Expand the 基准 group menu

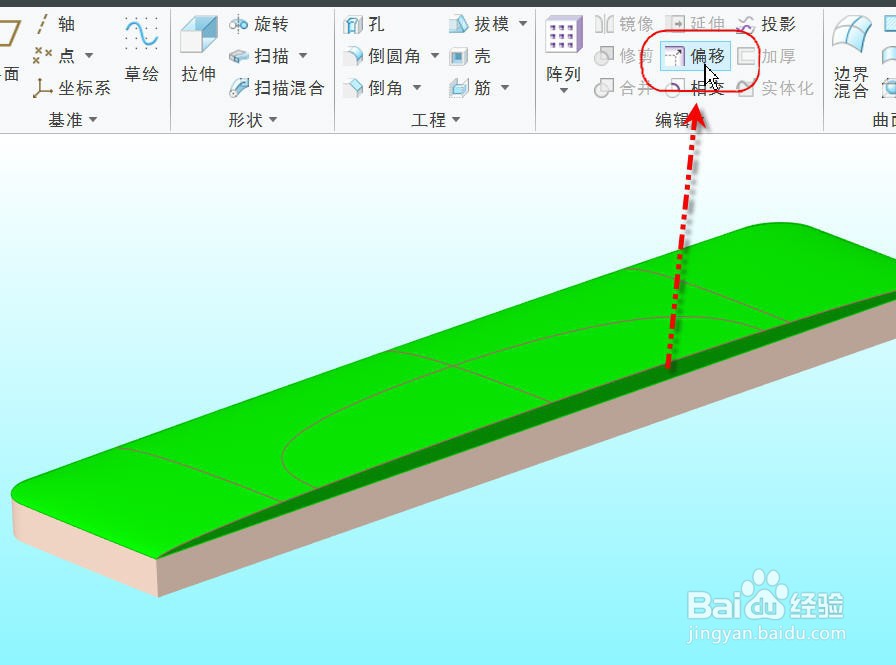pos(73,119)
